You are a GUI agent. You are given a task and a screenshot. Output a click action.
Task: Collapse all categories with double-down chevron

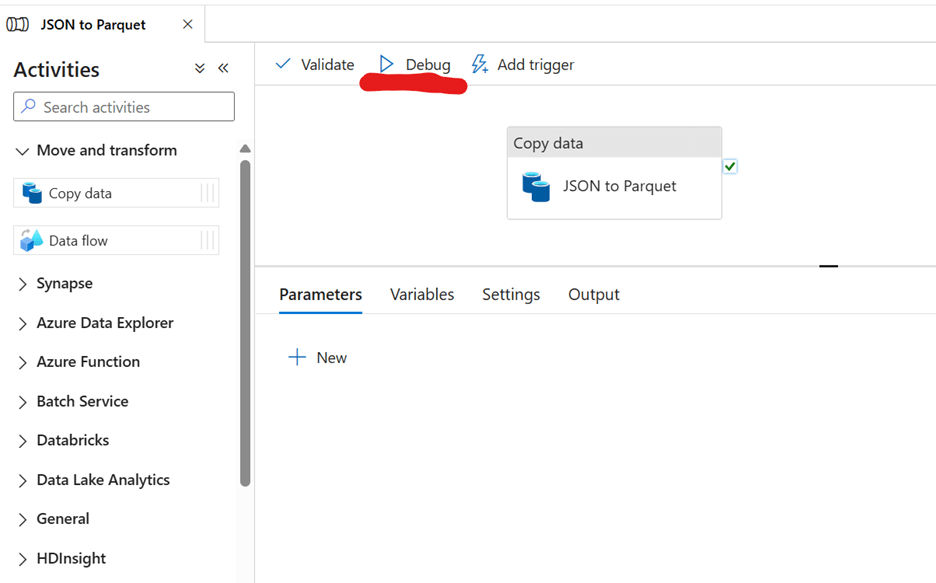tap(199, 69)
